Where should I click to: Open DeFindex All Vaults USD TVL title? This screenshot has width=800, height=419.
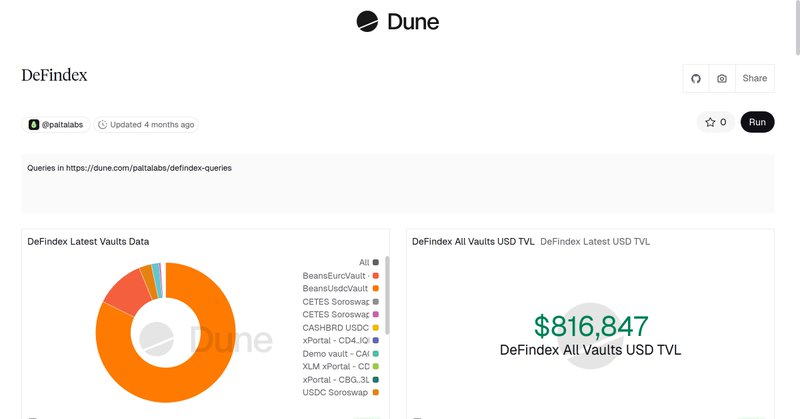pos(473,241)
